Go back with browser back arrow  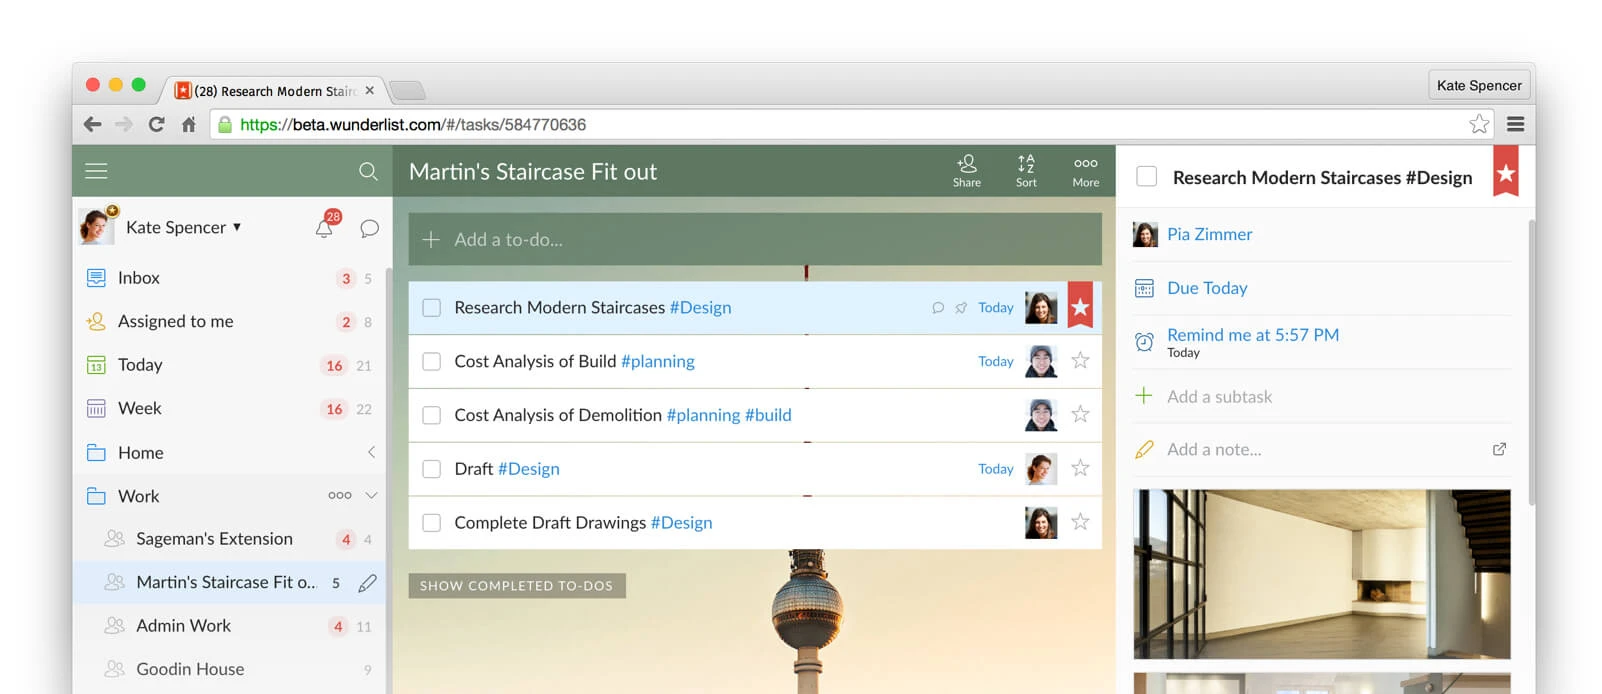coord(93,124)
